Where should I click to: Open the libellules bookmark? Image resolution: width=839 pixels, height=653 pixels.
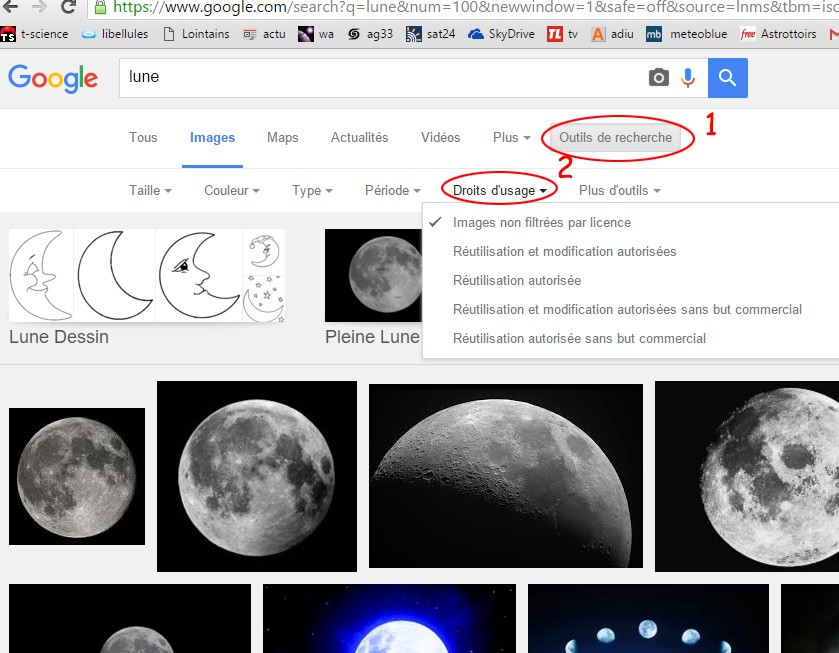115,34
